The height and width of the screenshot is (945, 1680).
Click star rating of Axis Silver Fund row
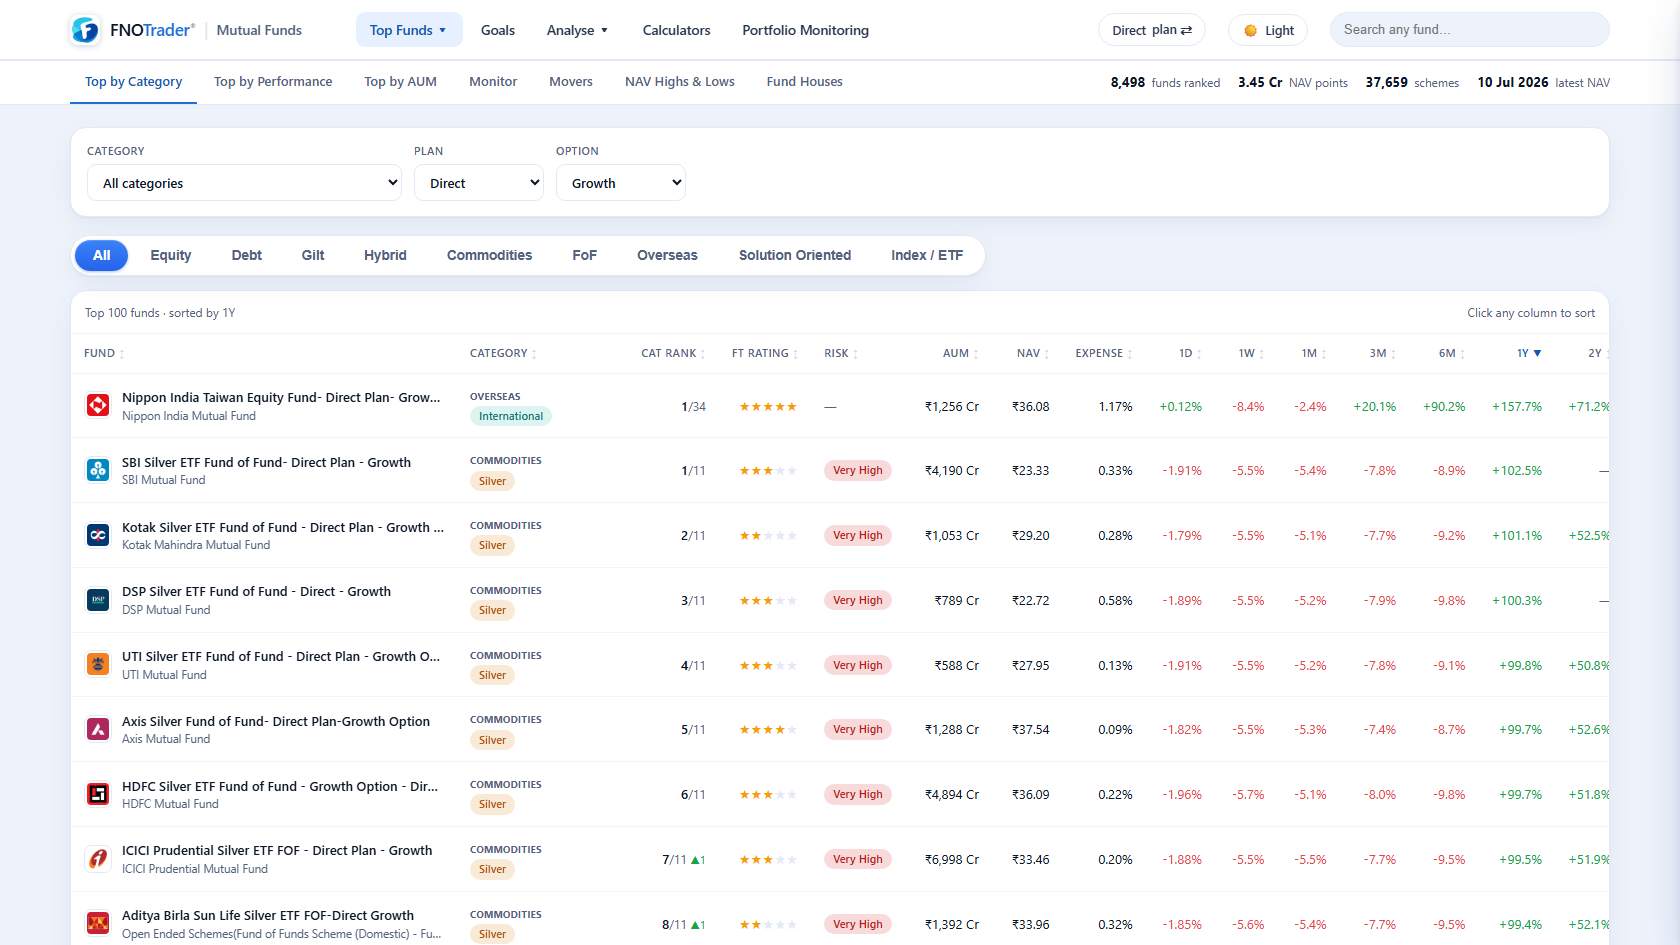click(x=768, y=730)
